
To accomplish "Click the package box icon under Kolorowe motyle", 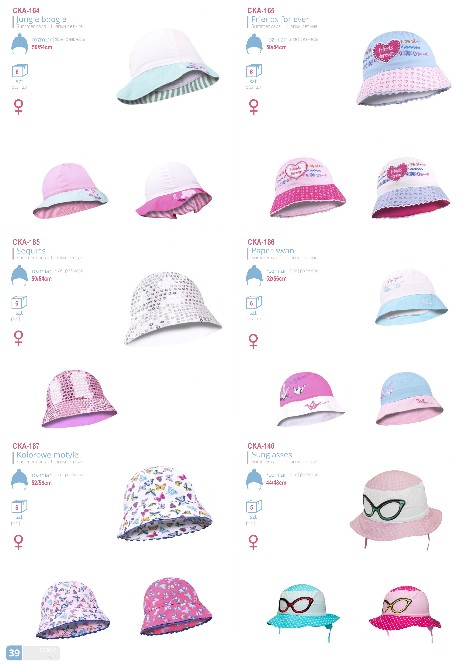I will coord(19,506).
